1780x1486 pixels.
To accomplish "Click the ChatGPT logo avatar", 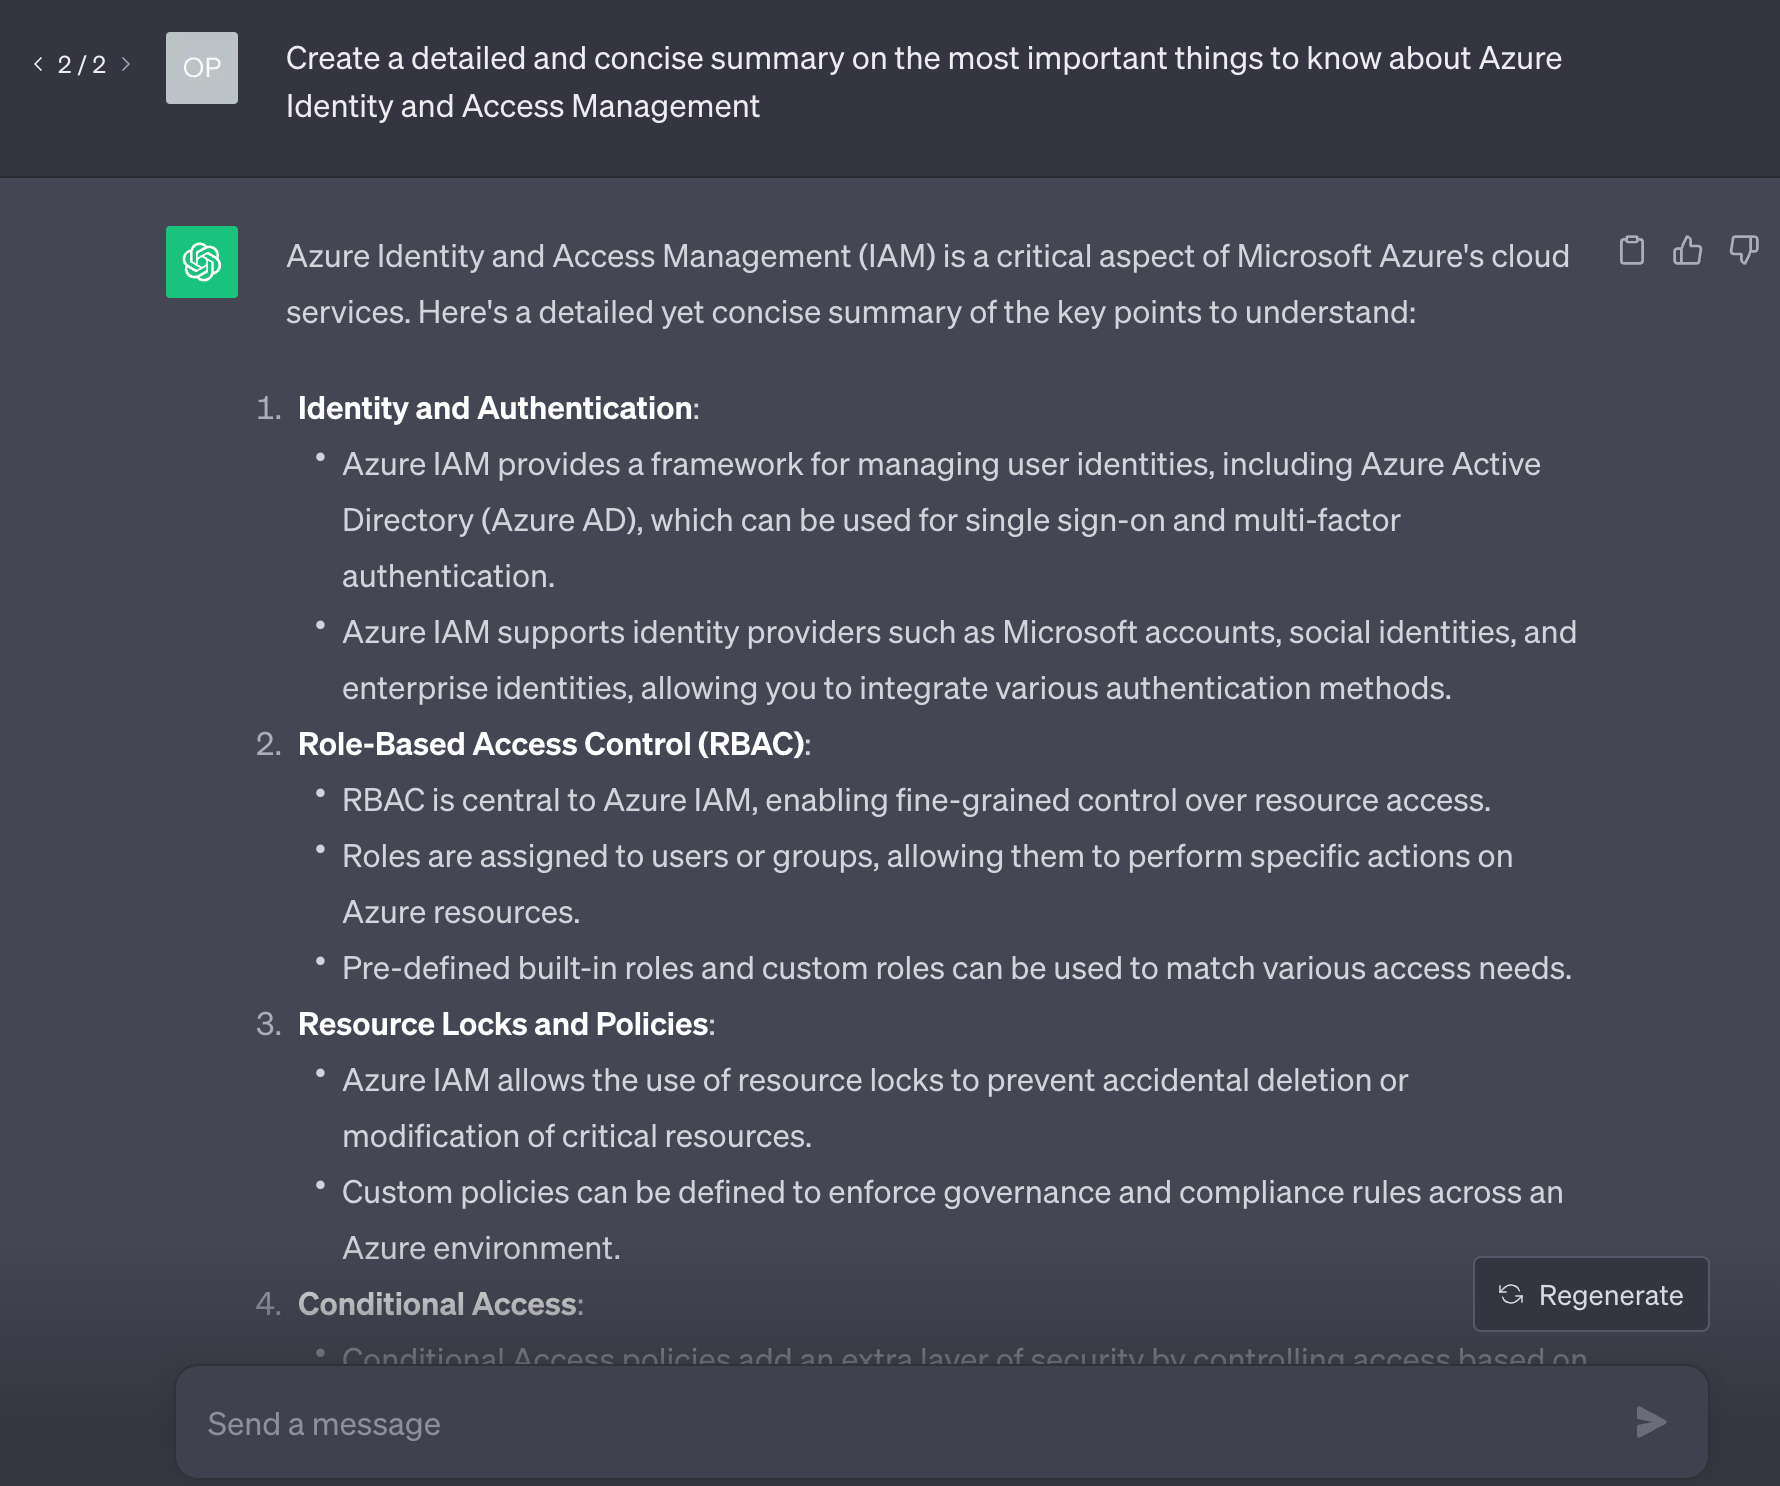I will click(x=202, y=262).
